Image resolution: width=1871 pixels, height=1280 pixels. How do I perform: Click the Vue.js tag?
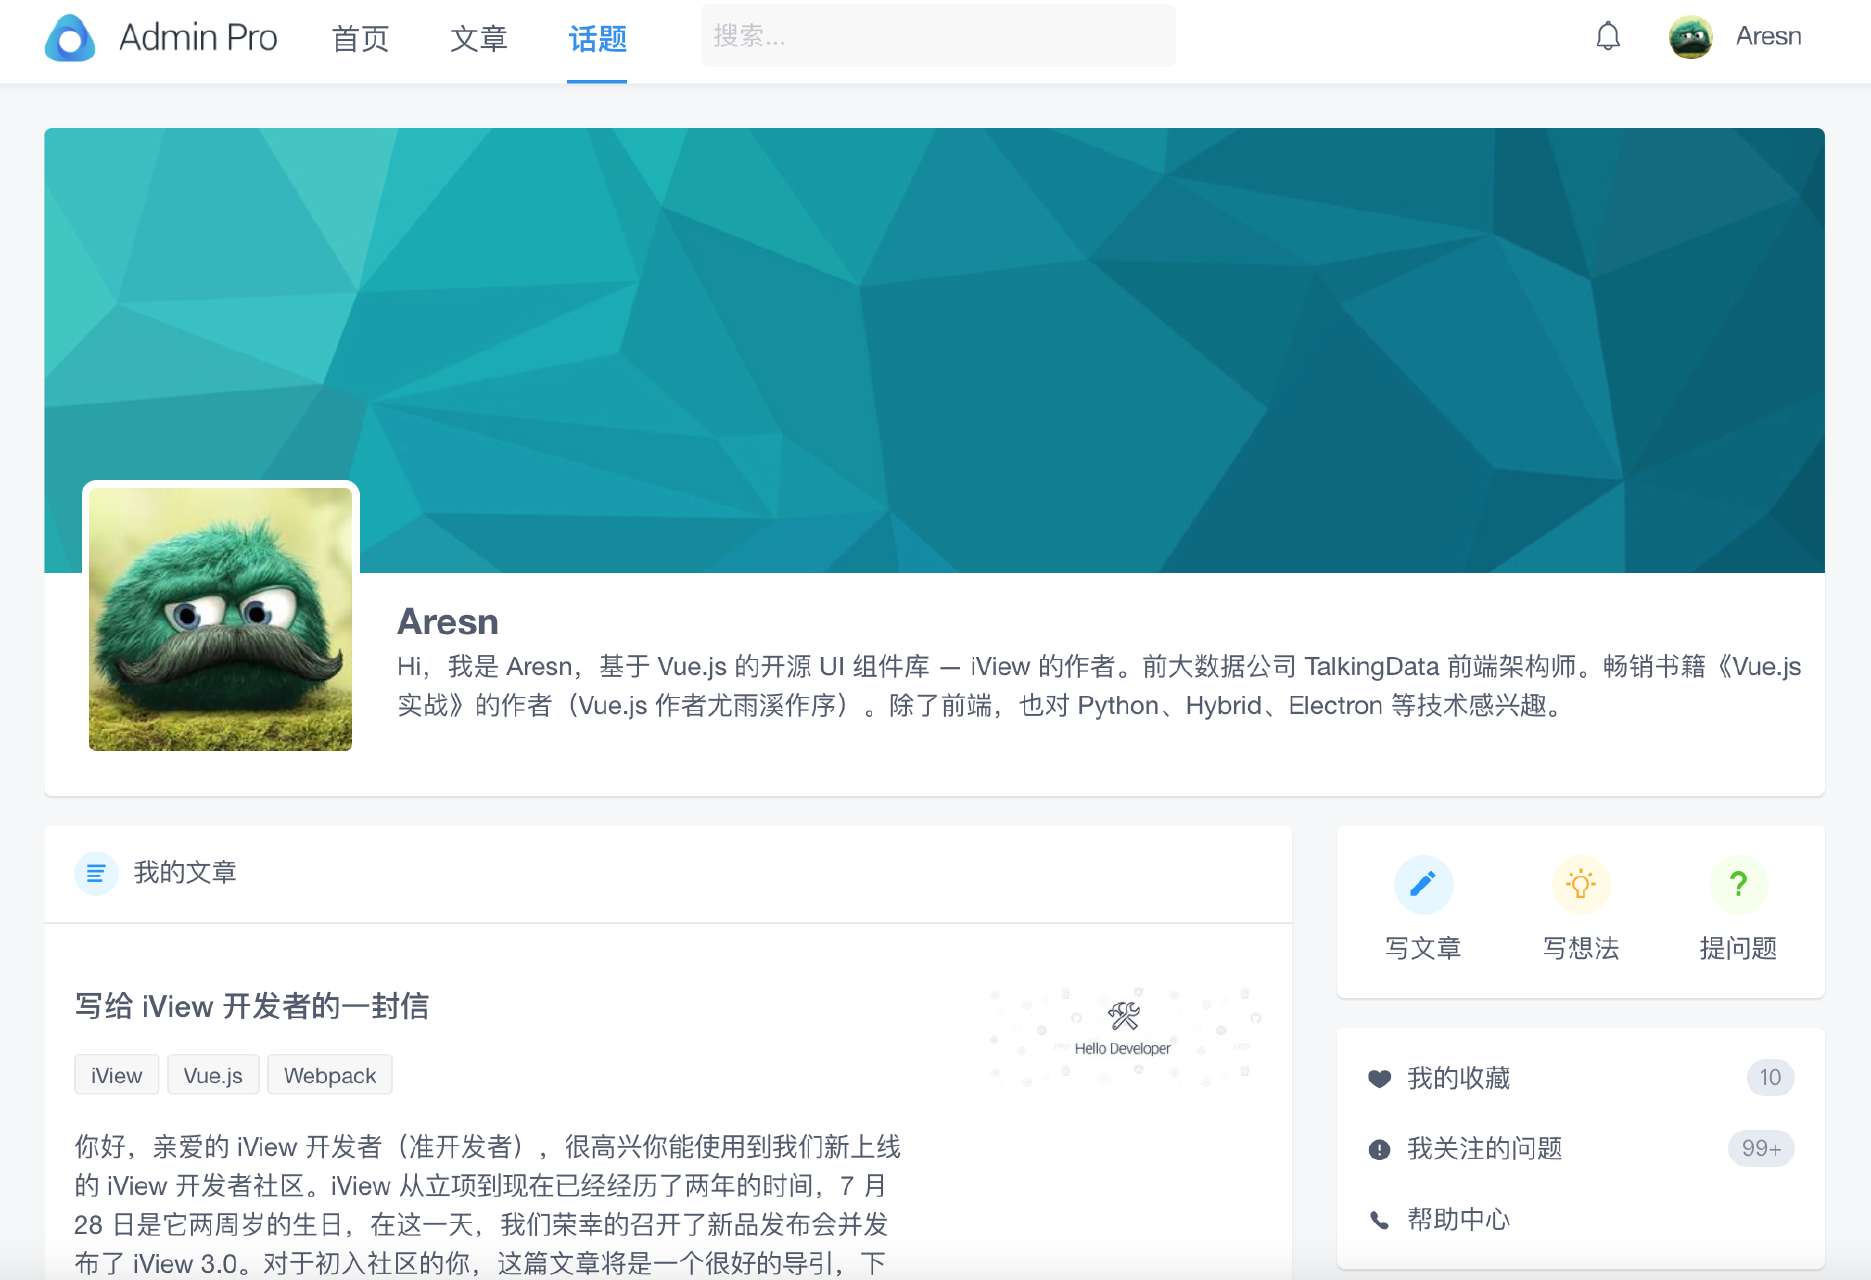[213, 1075]
